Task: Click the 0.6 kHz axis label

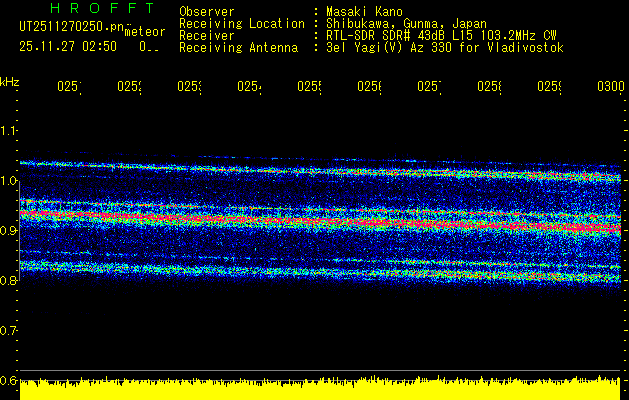Action: pos(8,380)
